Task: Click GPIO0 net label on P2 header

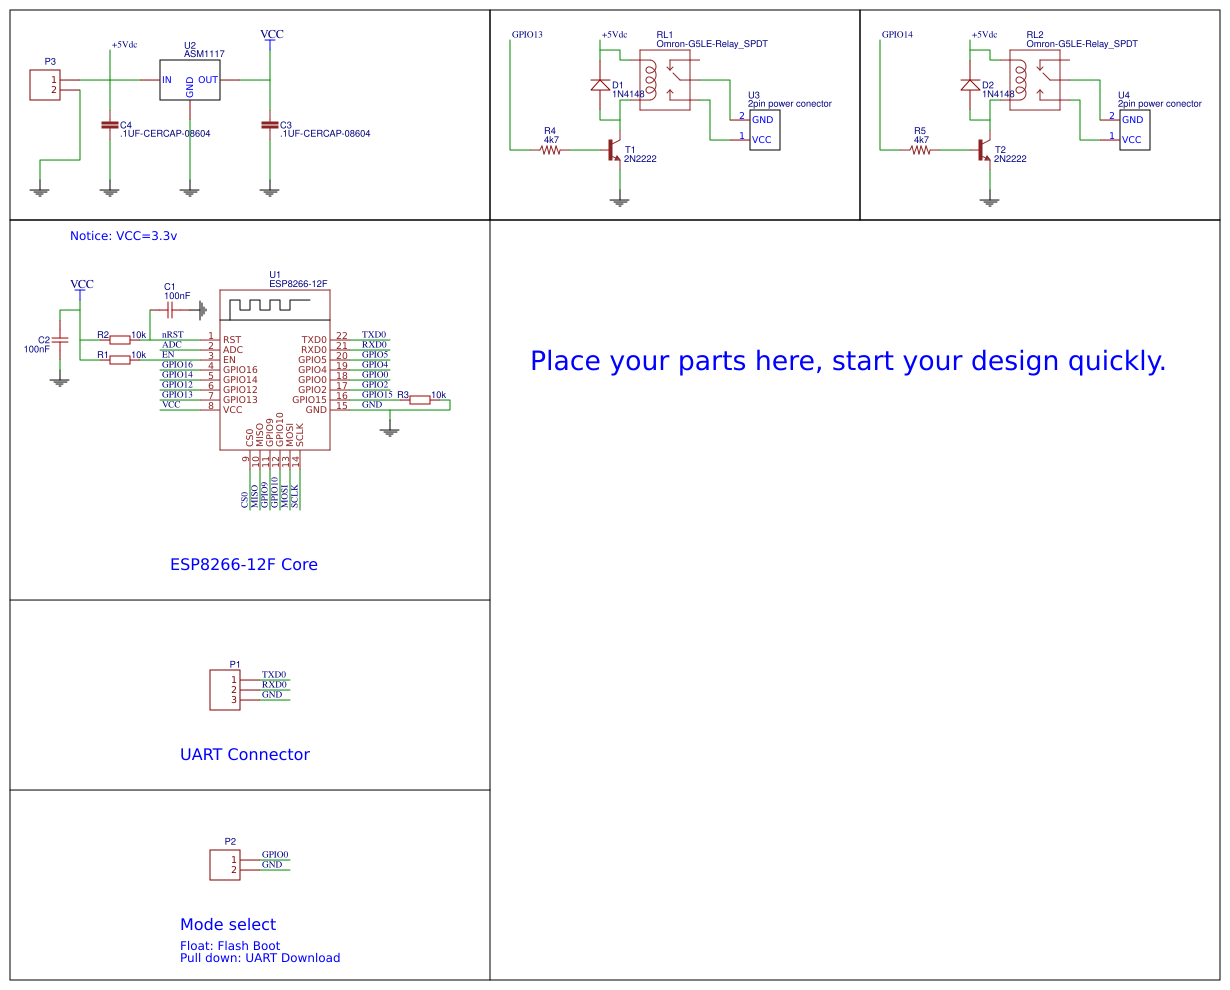Action: [x=275, y=855]
